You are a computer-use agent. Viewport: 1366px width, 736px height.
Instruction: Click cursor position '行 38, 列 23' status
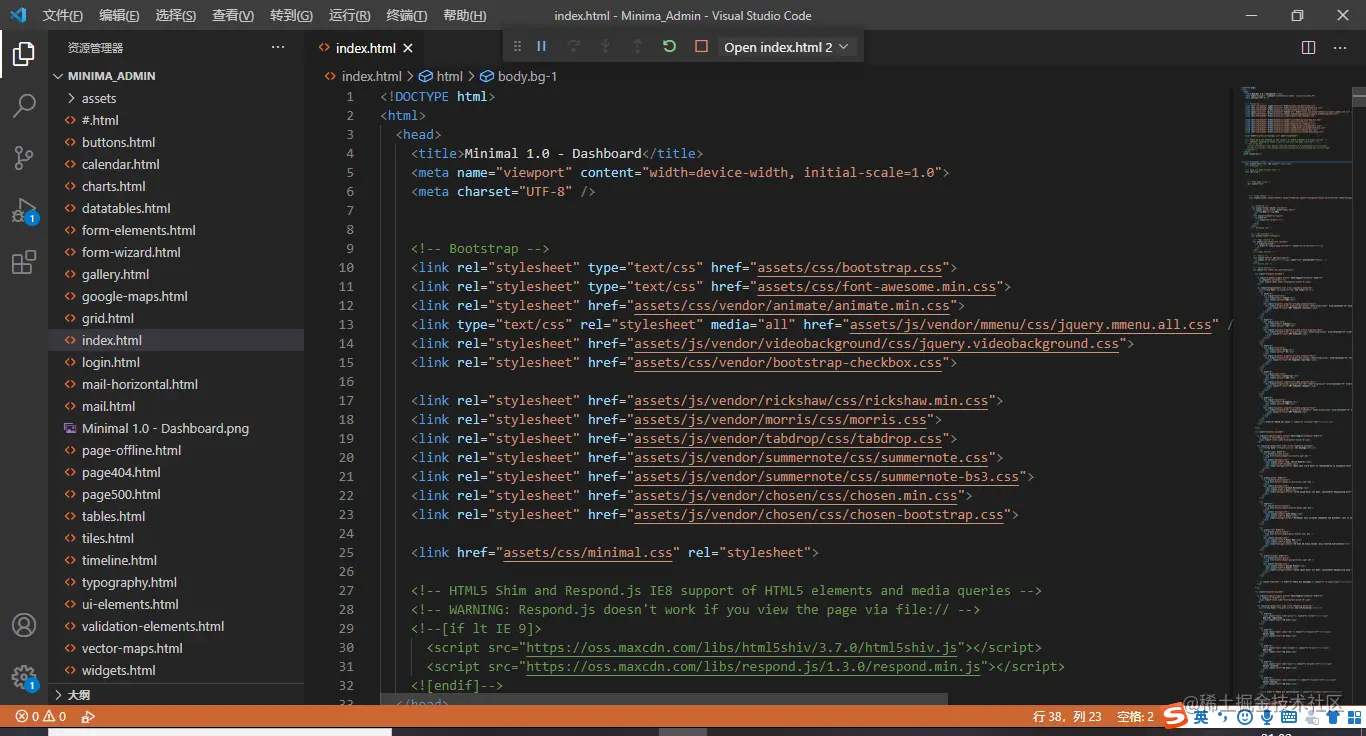tap(1068, 716)
